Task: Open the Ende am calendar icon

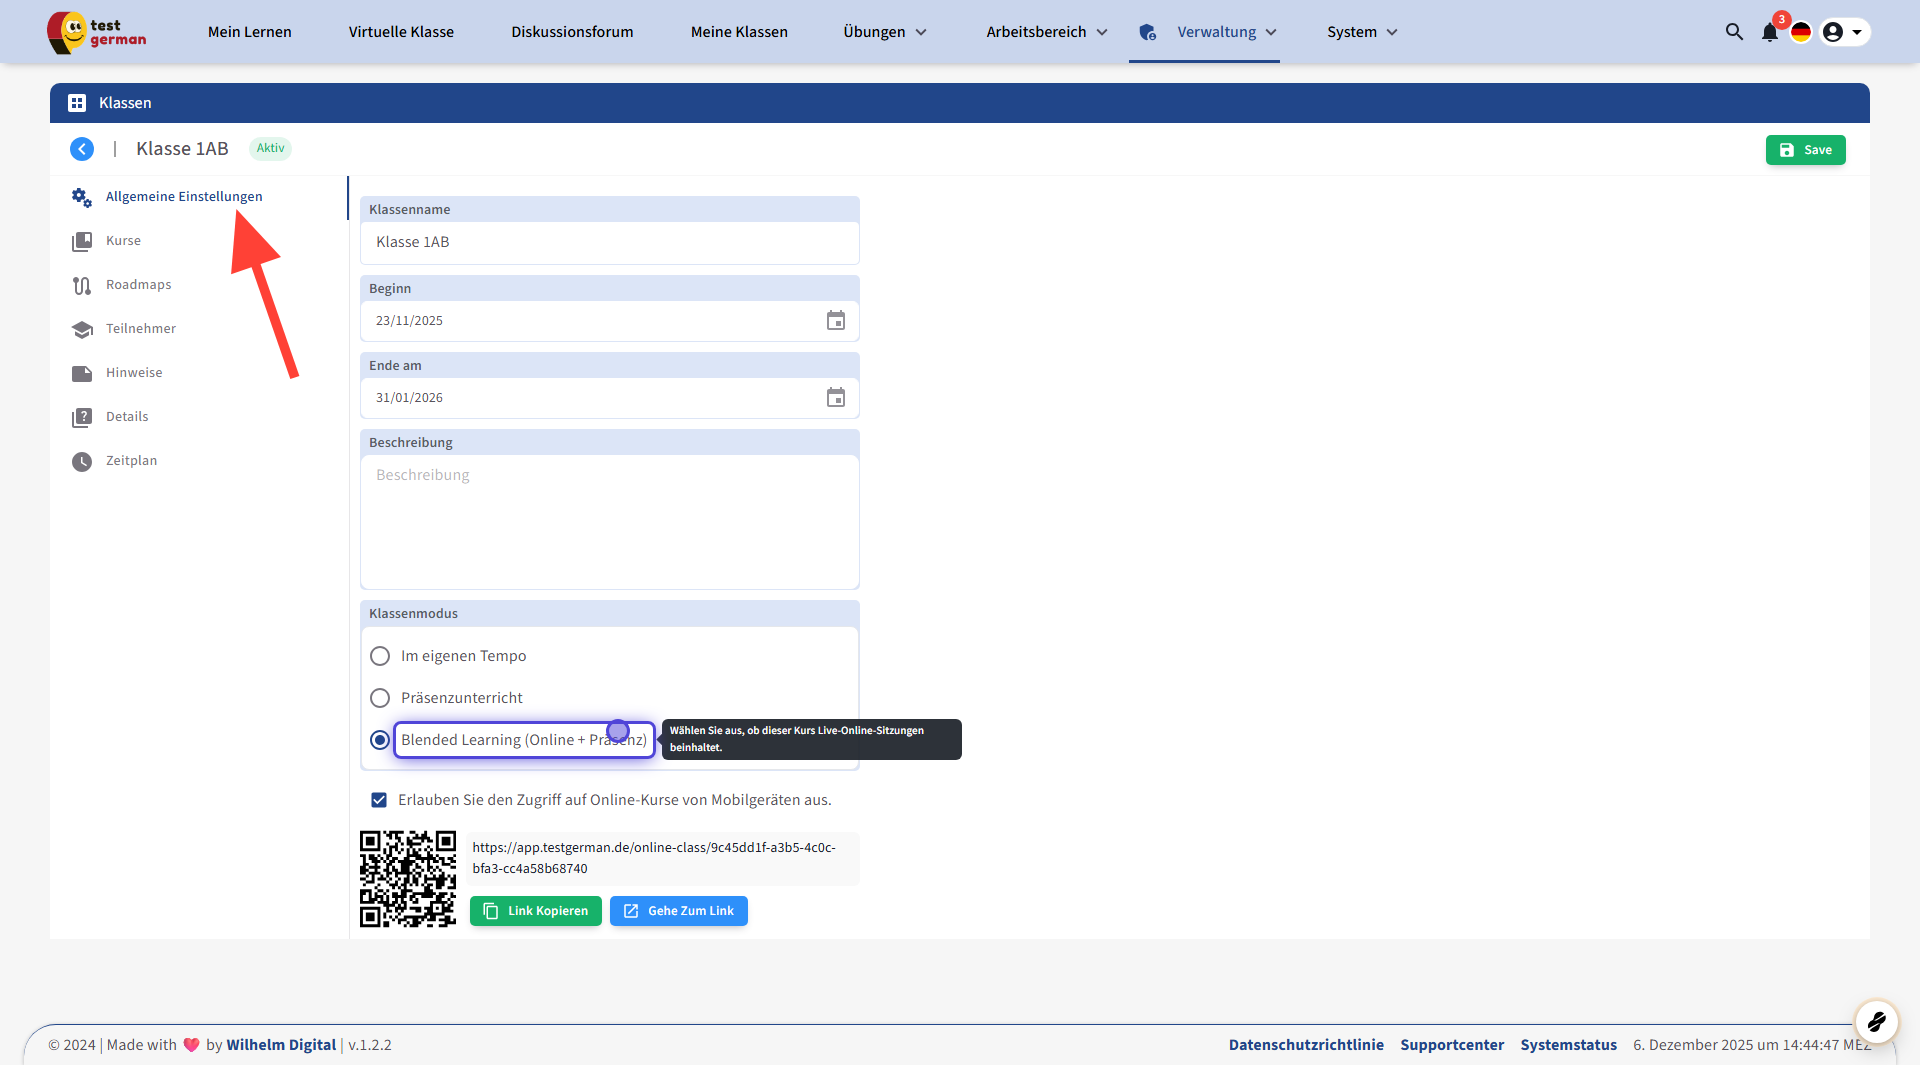Action: point(836,398)
